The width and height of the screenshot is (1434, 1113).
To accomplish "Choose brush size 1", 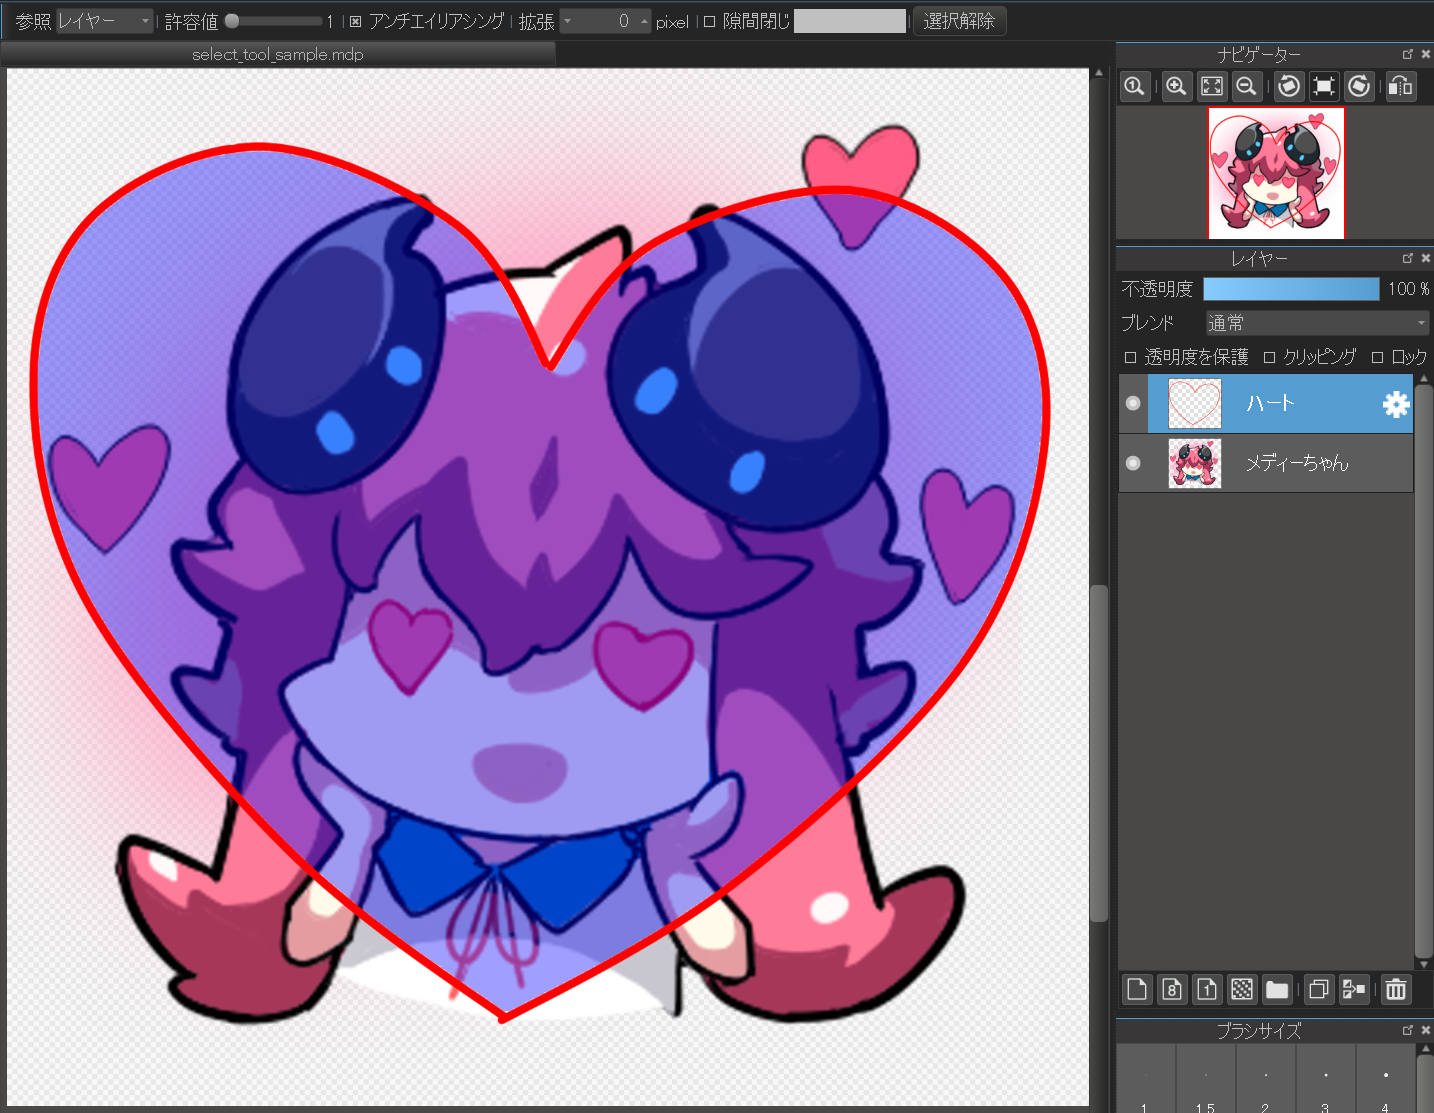I will coord(1146,1079).
